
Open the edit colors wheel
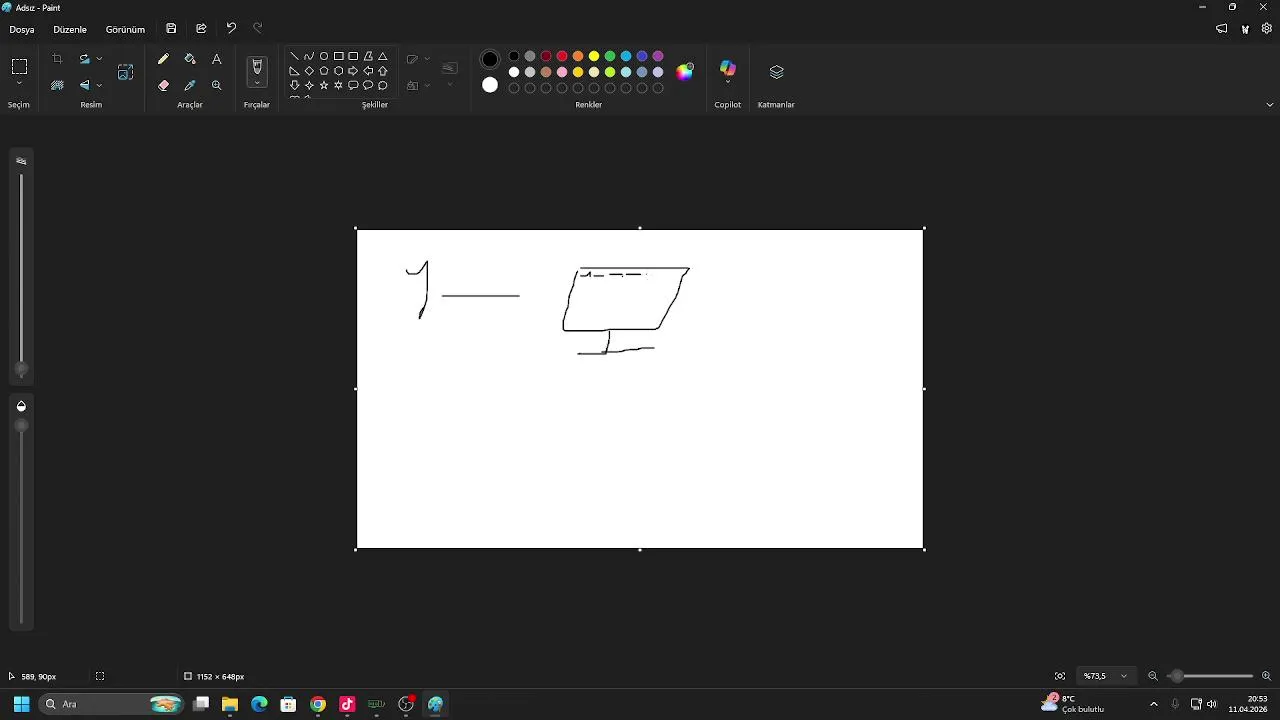coord(685,71)
